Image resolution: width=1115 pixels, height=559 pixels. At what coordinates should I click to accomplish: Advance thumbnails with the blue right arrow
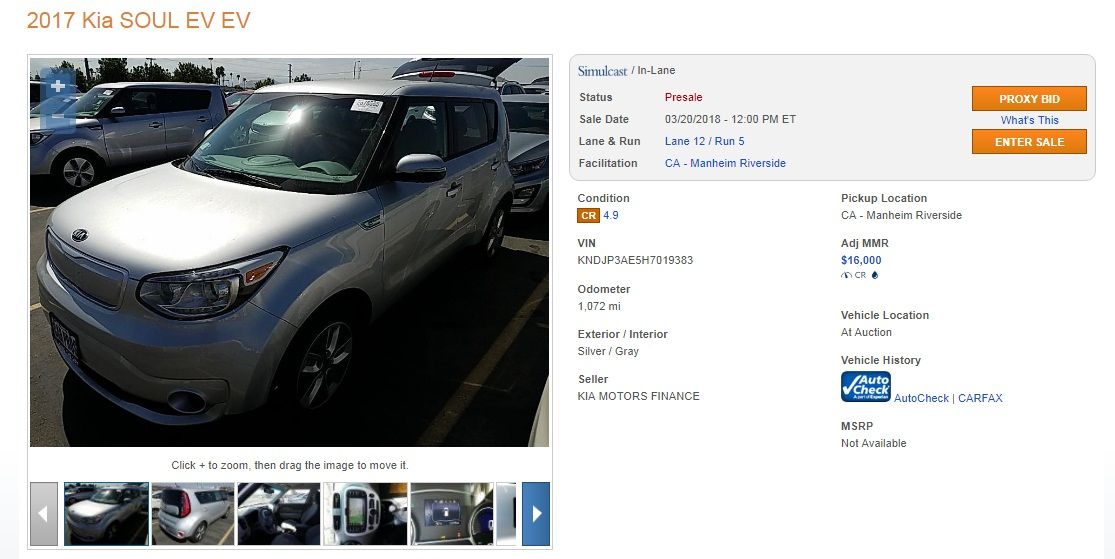pos(536,514)
